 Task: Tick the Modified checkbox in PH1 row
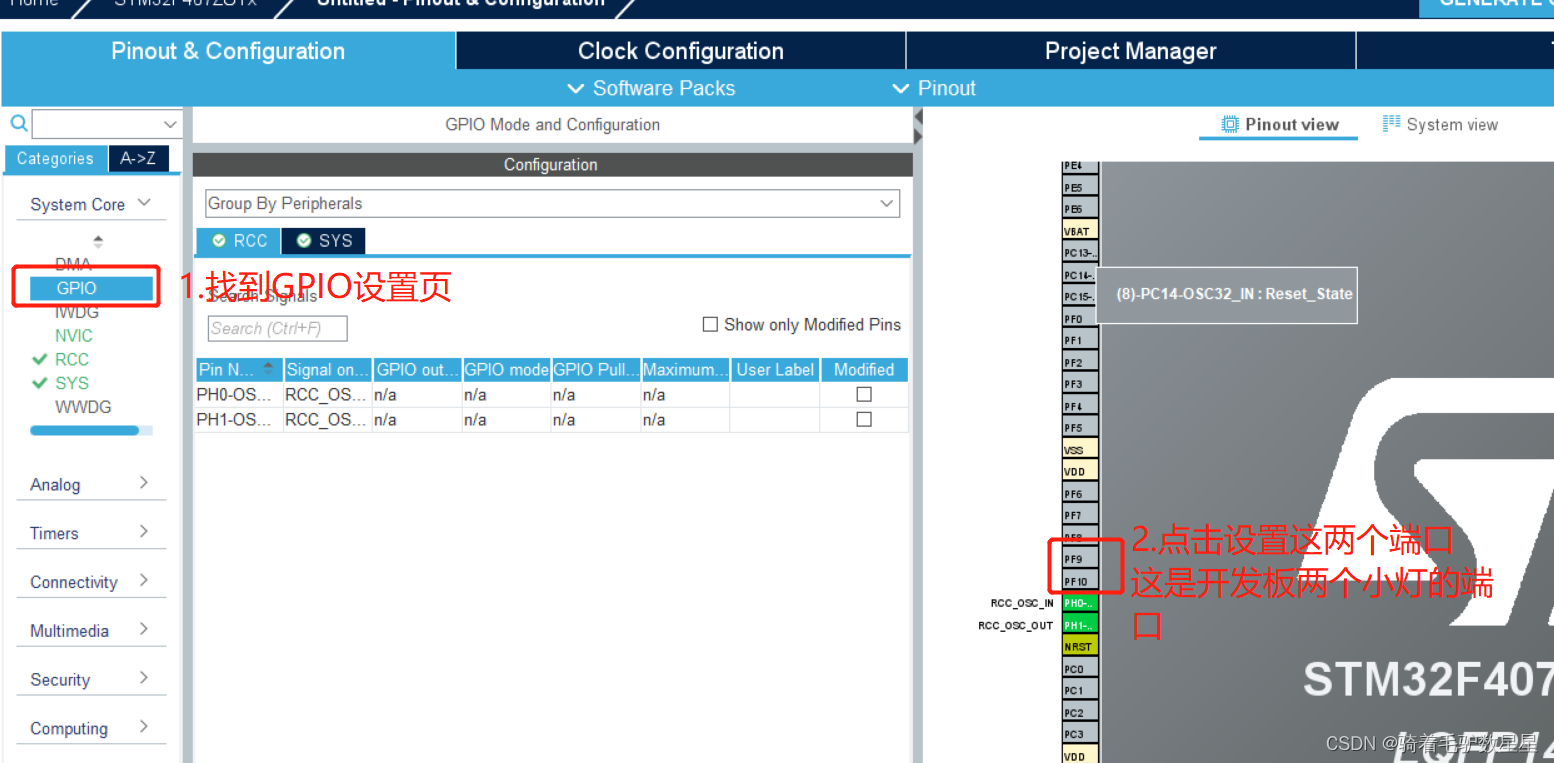(x=864, y=420)
